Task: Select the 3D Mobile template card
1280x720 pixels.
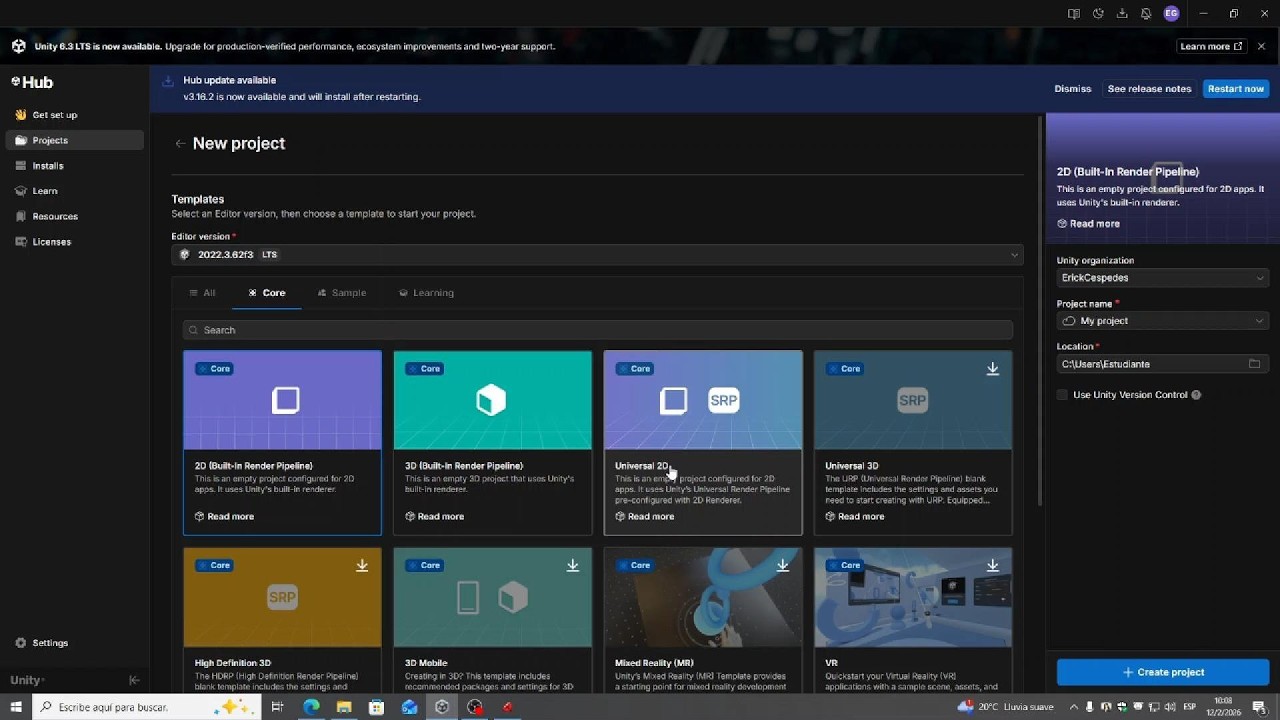Action: pyautogui.click(x=492, y=620)
